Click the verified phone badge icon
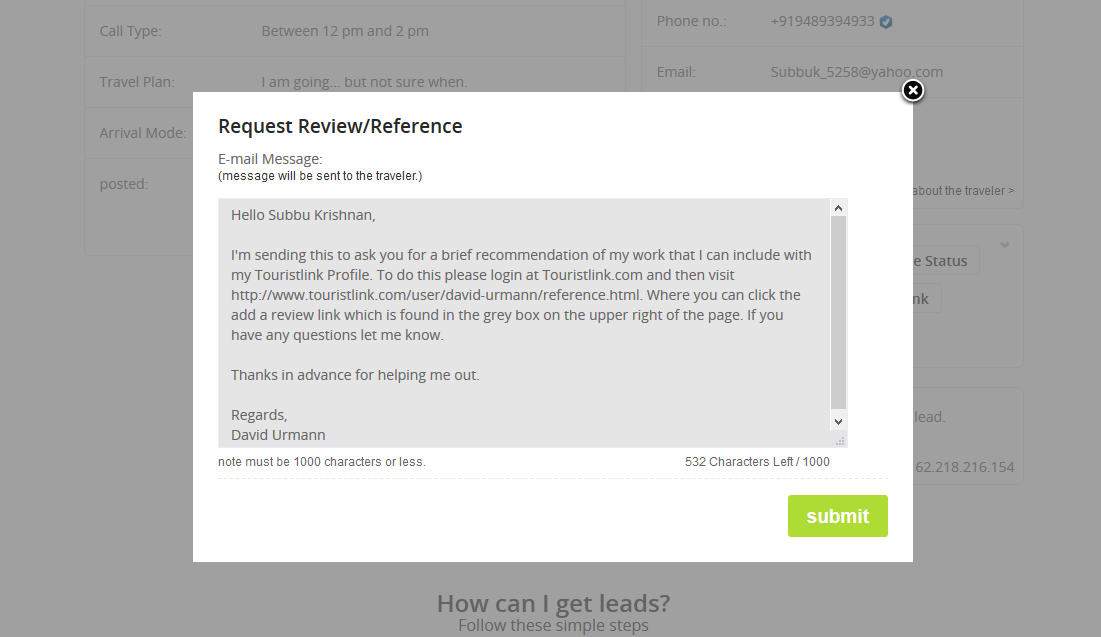 click(x=886, y=22)
